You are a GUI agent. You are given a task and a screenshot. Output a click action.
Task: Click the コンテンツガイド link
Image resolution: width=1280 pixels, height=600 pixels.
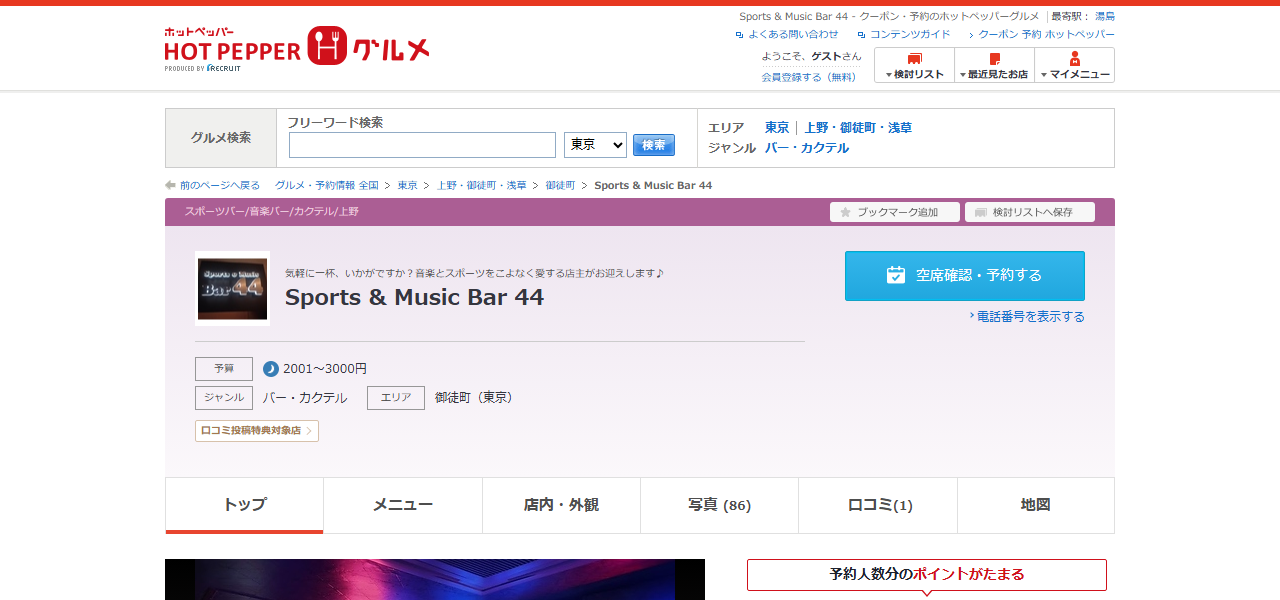click(x=910, y=34)
